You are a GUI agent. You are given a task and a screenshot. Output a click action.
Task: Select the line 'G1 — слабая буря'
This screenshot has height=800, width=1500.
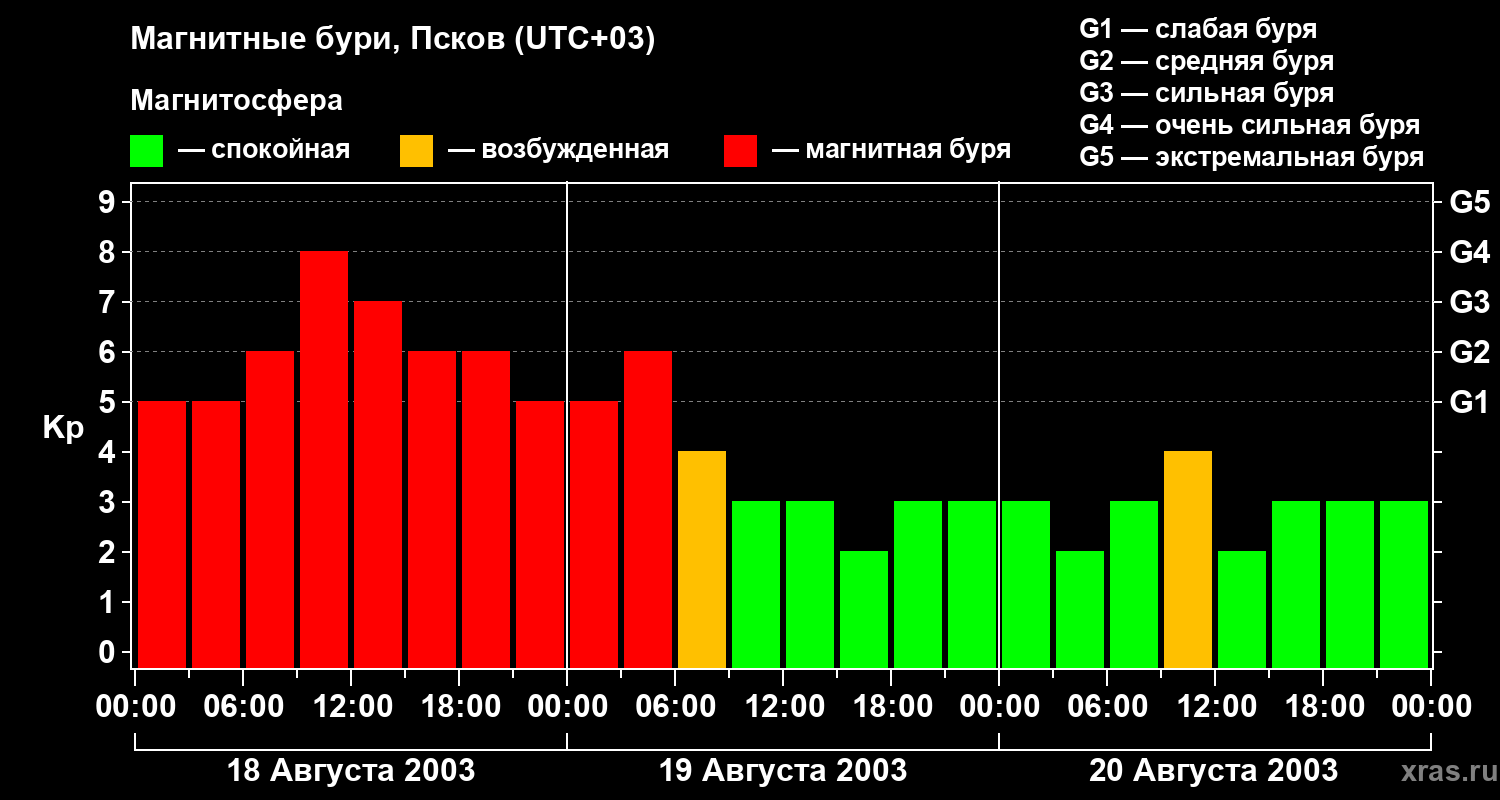pos(1198,29)
